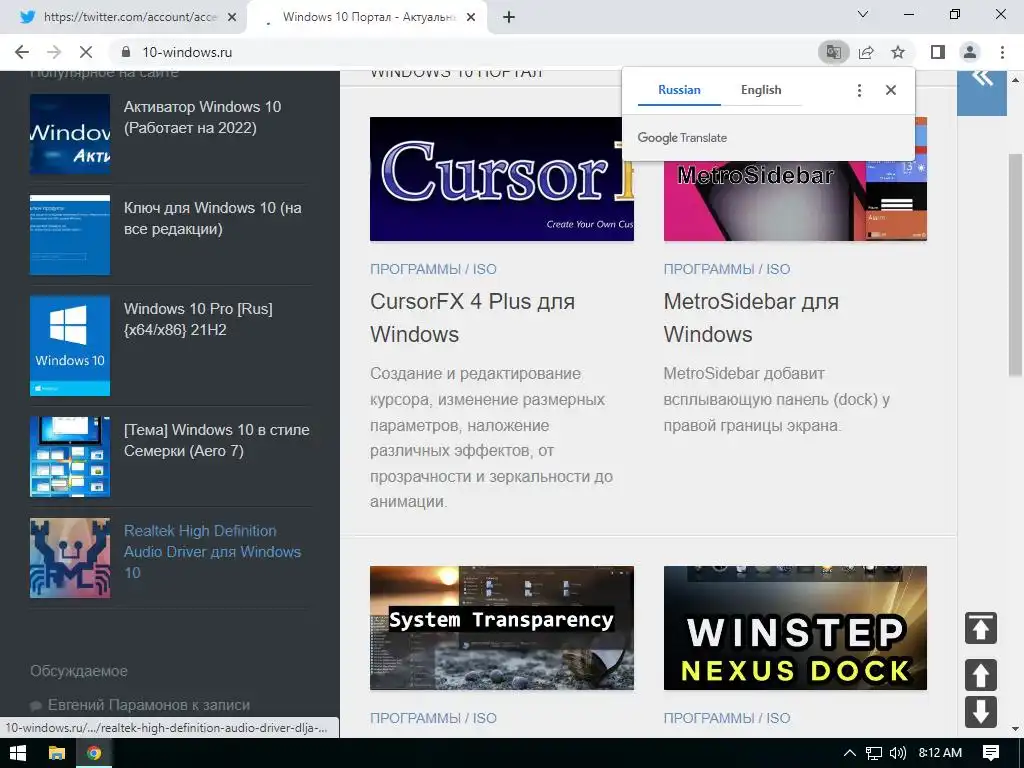Open the notification center icon
This screenshot has width=1024, height=768.
pos(991,753)
